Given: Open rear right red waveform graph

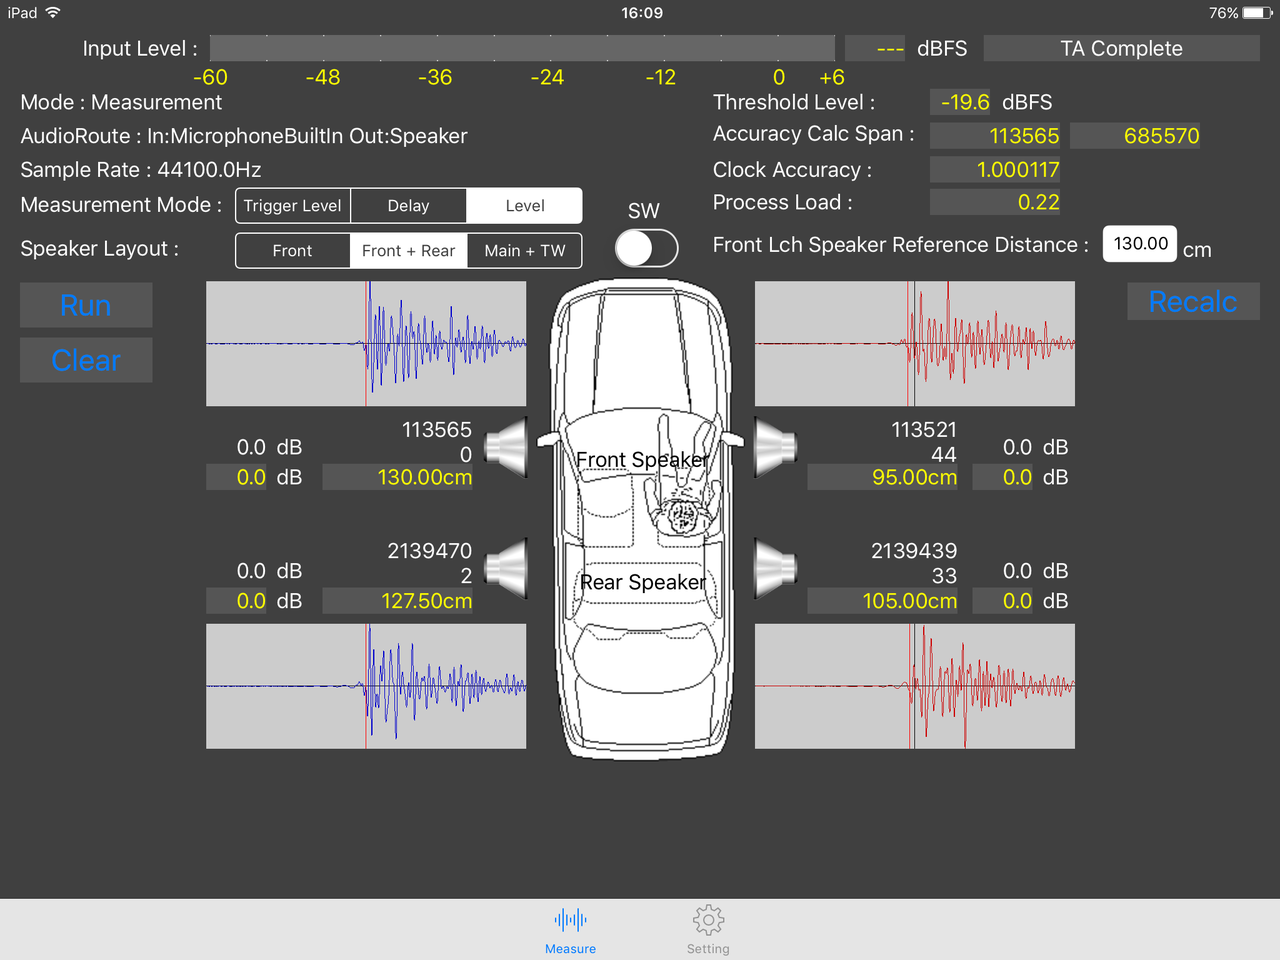Looking at the screenshot, I should (915, 686).
